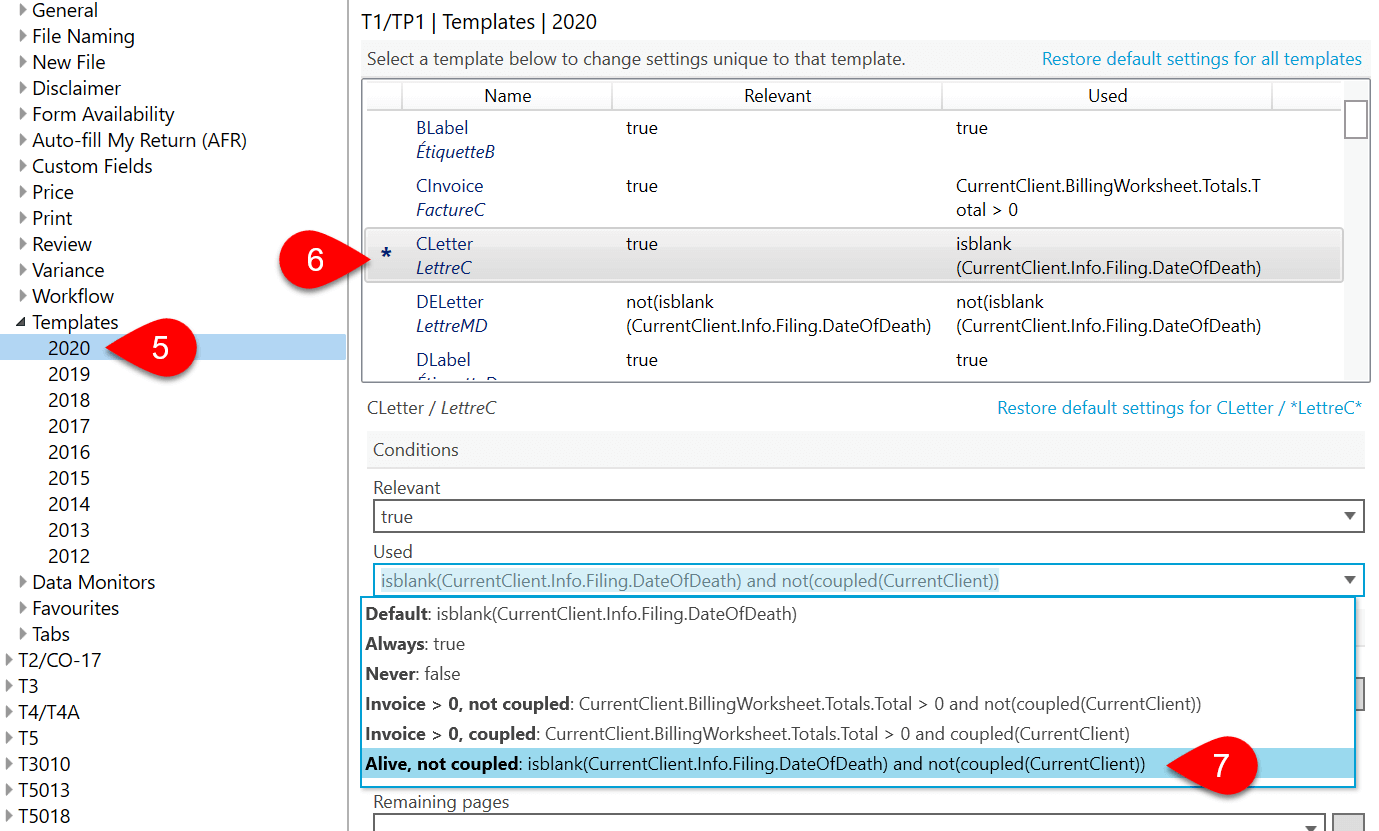Open the T4/T4A module item
This screenshot has width=1379, height=831.
tap(48, 712)
